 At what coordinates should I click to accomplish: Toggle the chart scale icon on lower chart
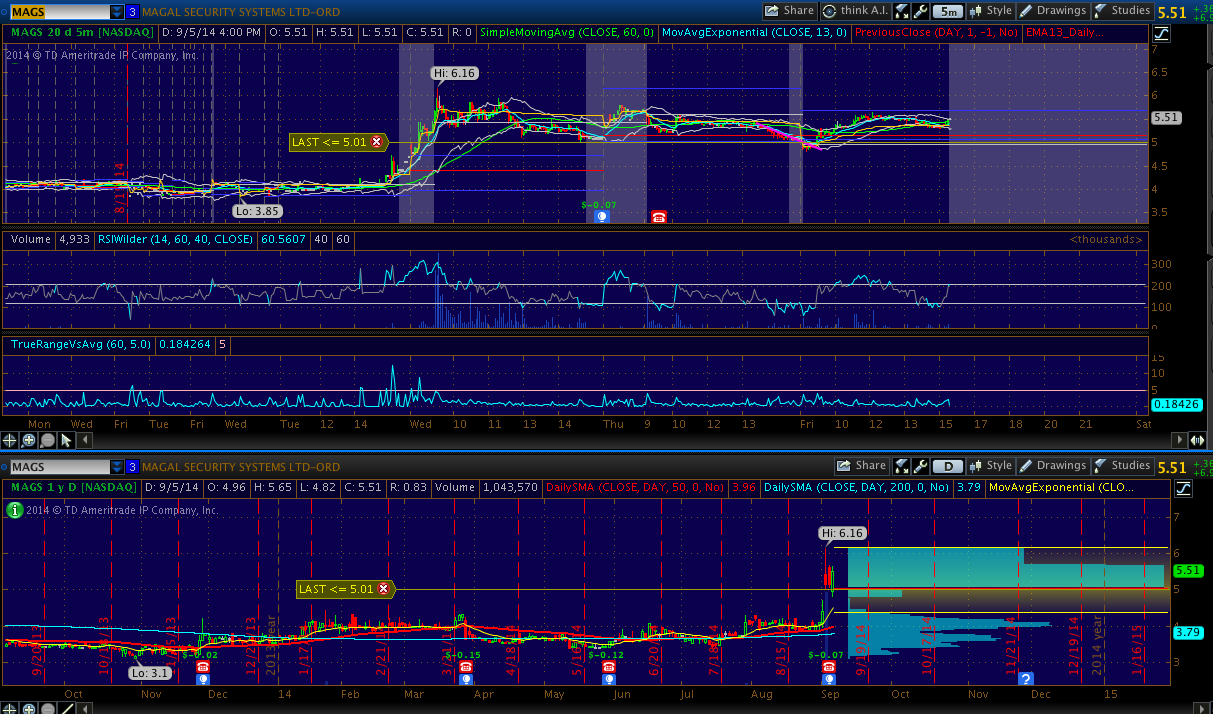(x=1183, y=488)
